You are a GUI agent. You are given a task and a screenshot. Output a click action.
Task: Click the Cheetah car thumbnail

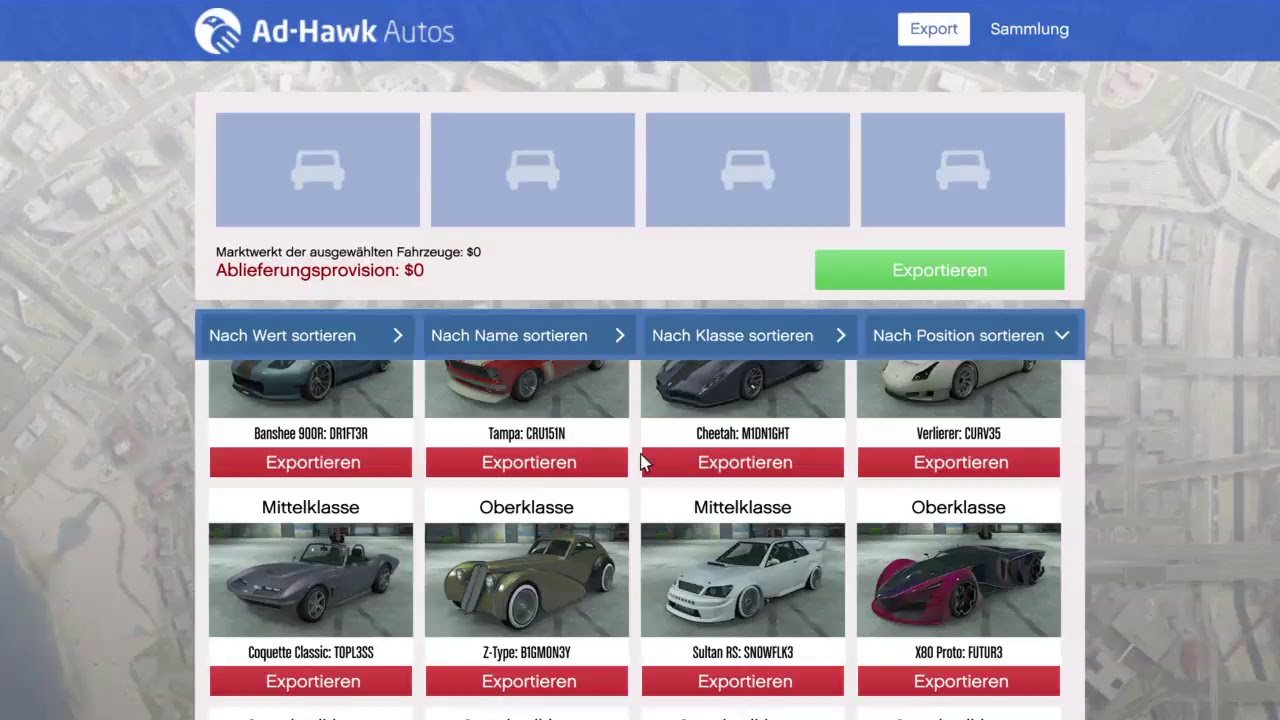tap(743, 389)
